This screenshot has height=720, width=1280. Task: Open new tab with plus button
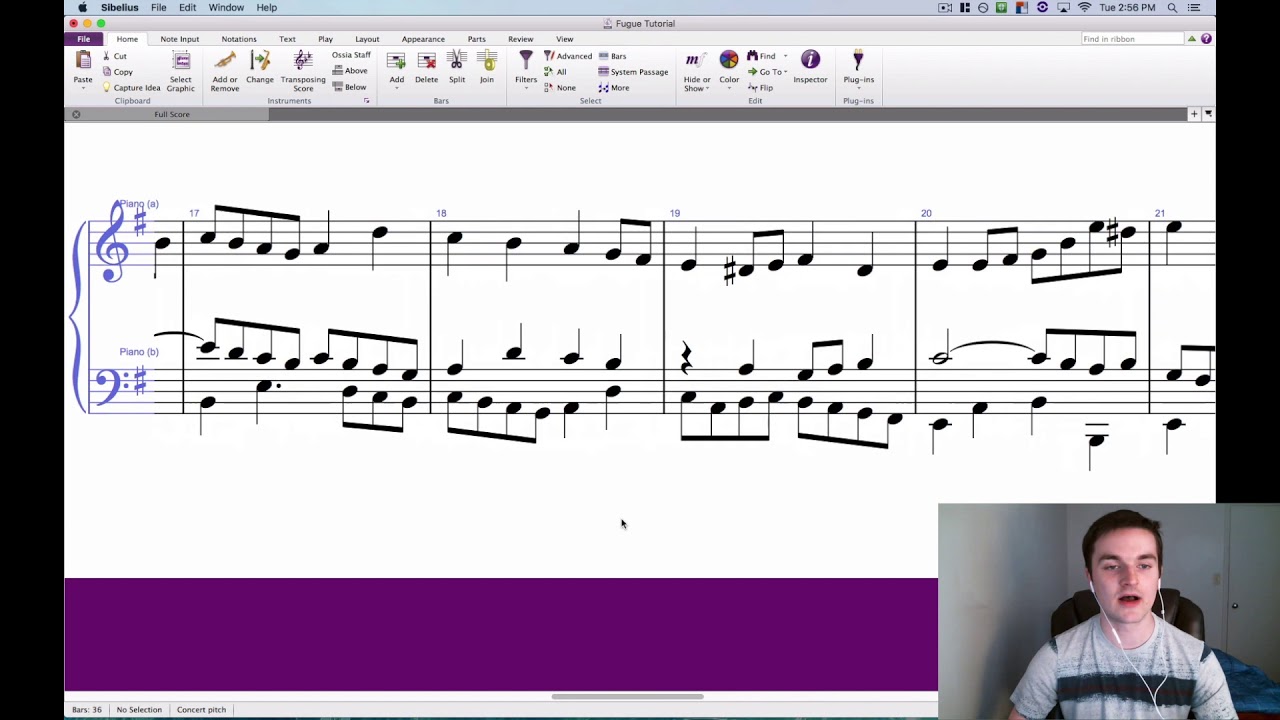(1194, 114)
